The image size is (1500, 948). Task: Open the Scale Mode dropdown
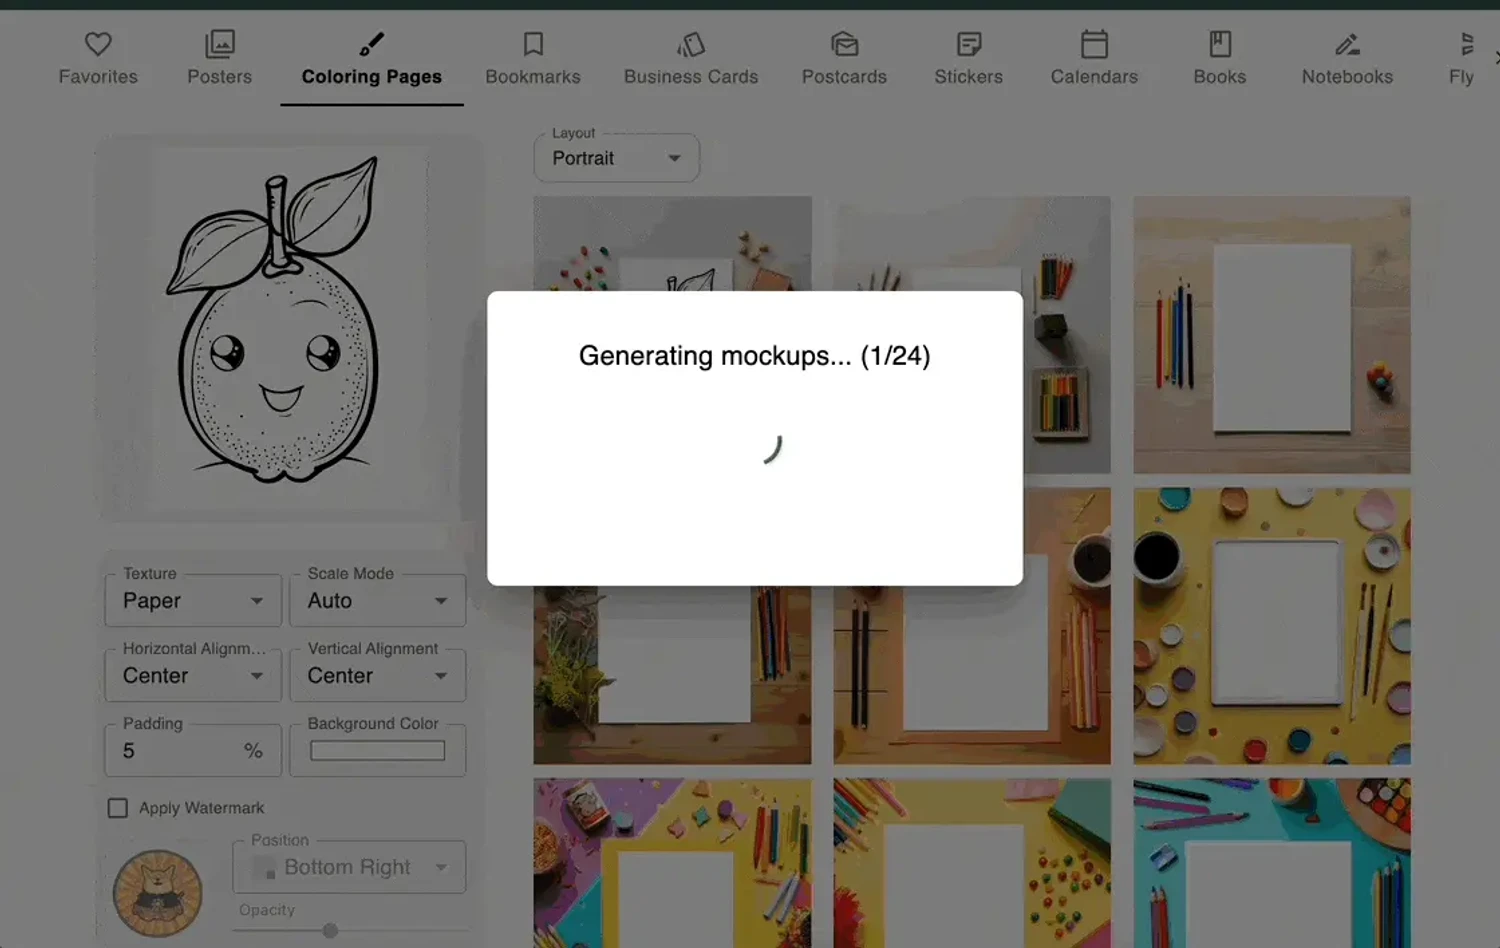(x=377, y=600)
